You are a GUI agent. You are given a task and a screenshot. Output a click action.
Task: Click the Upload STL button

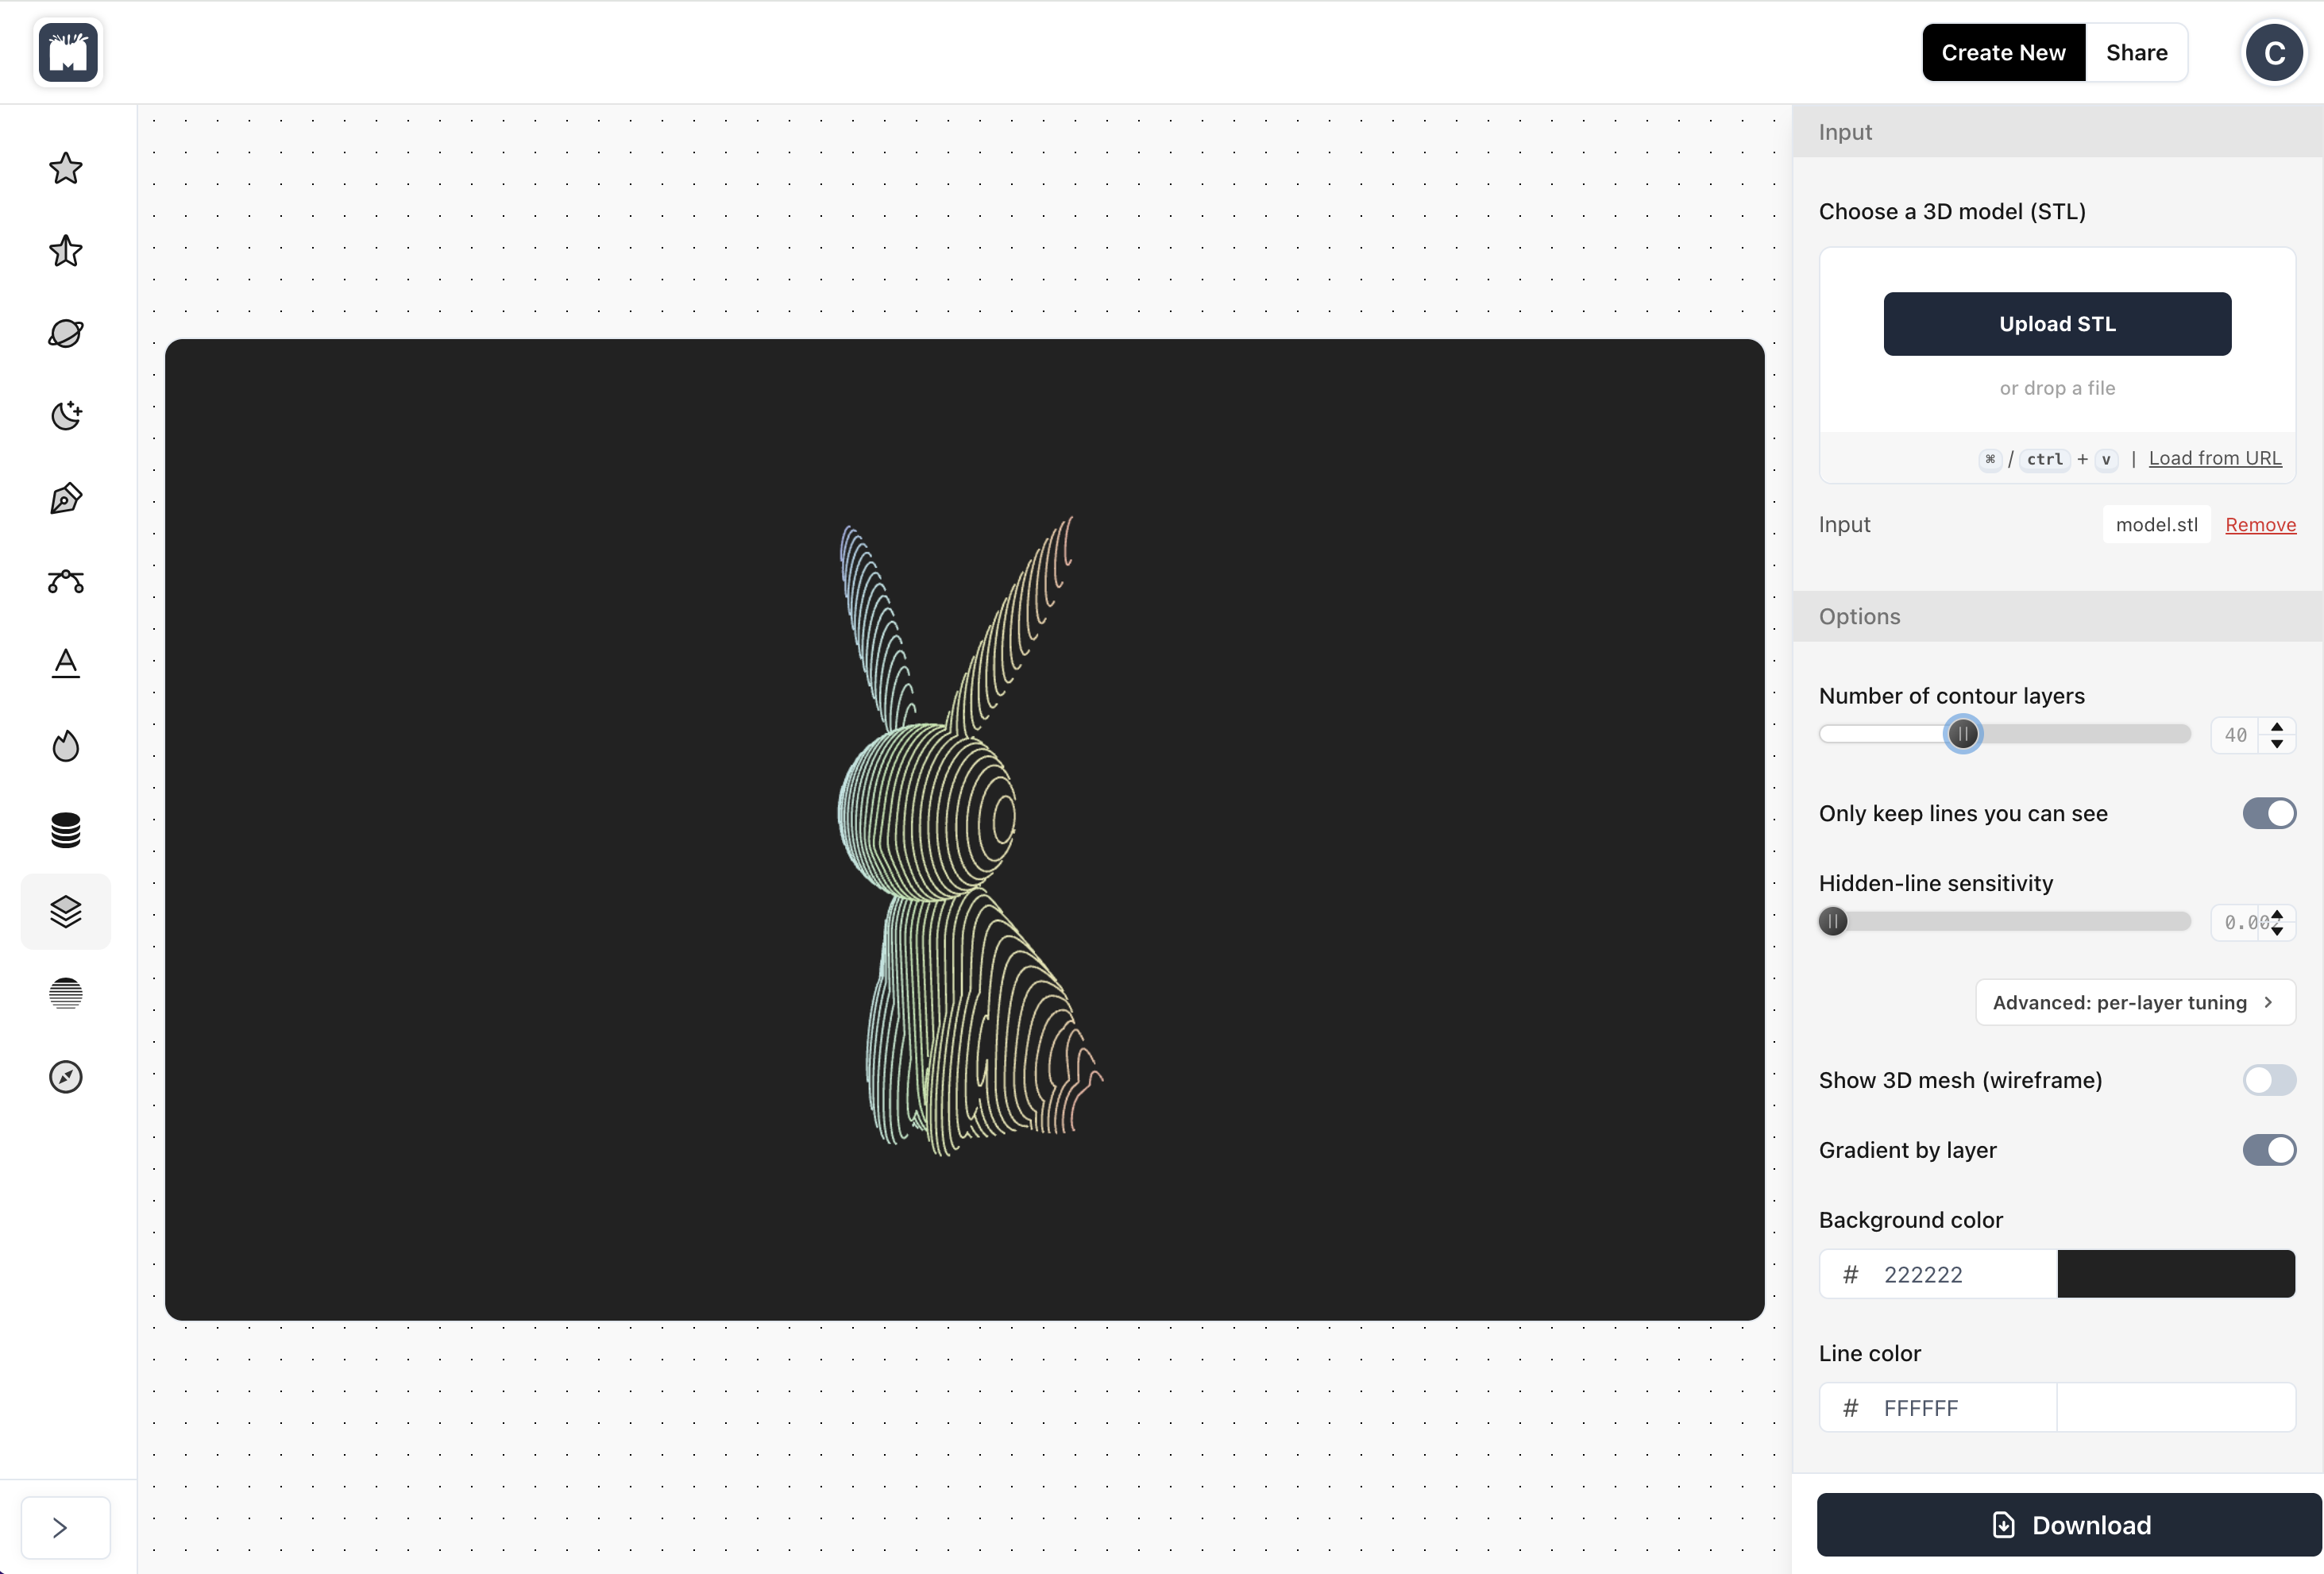coord(2056,324)
